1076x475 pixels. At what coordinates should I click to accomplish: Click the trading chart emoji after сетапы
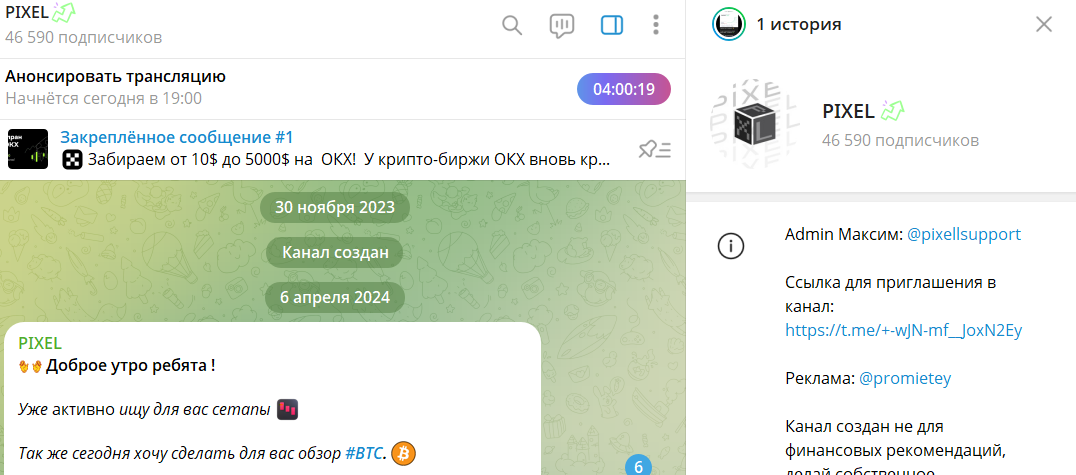[288, 410]
